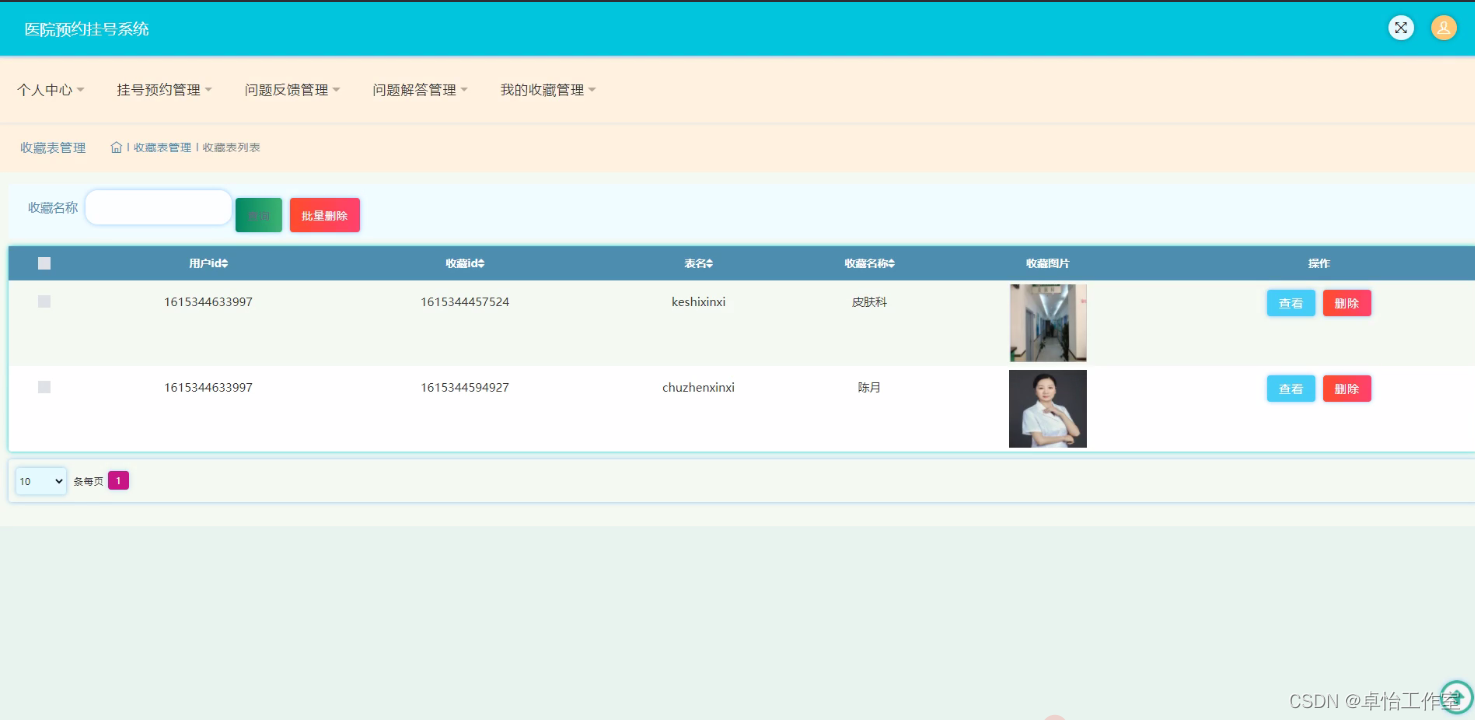Click the green search button
The image size is (1475, 720).
(x=259, y=215)
